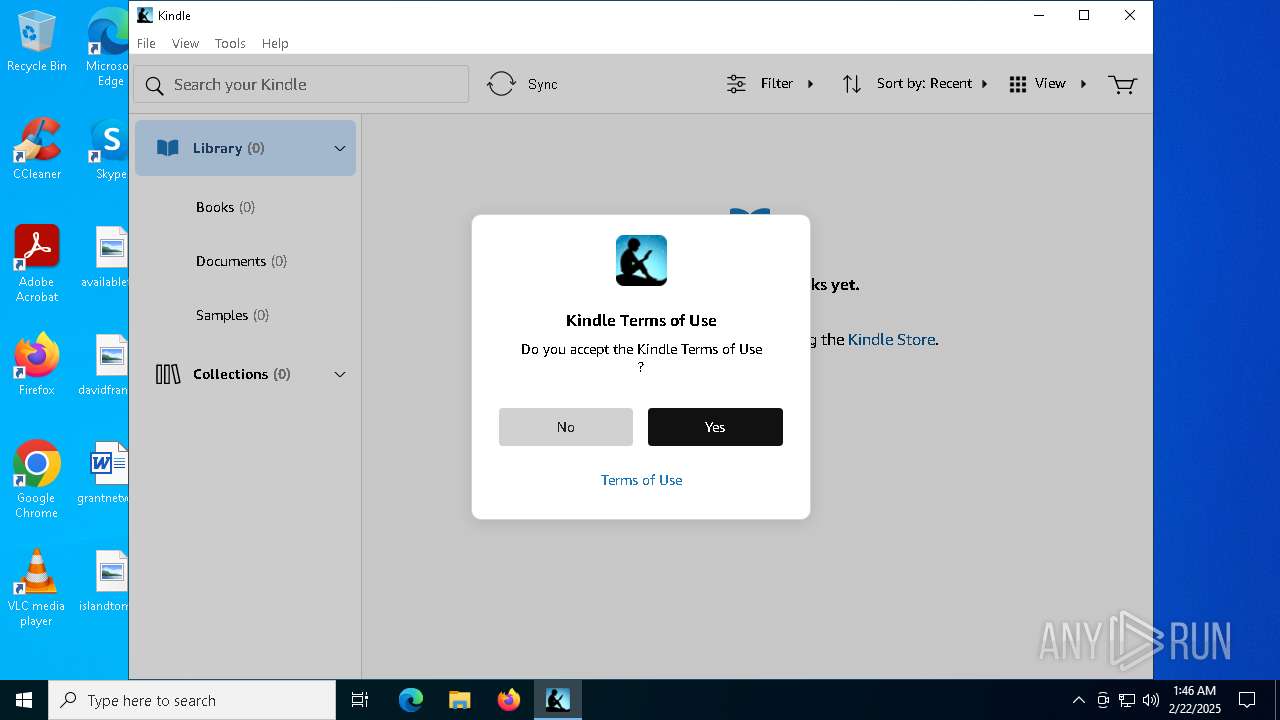Screen dimensions: 1280x720
Task: Select Microsoft Edge desktop shortcut
Action: click(107, 48)
